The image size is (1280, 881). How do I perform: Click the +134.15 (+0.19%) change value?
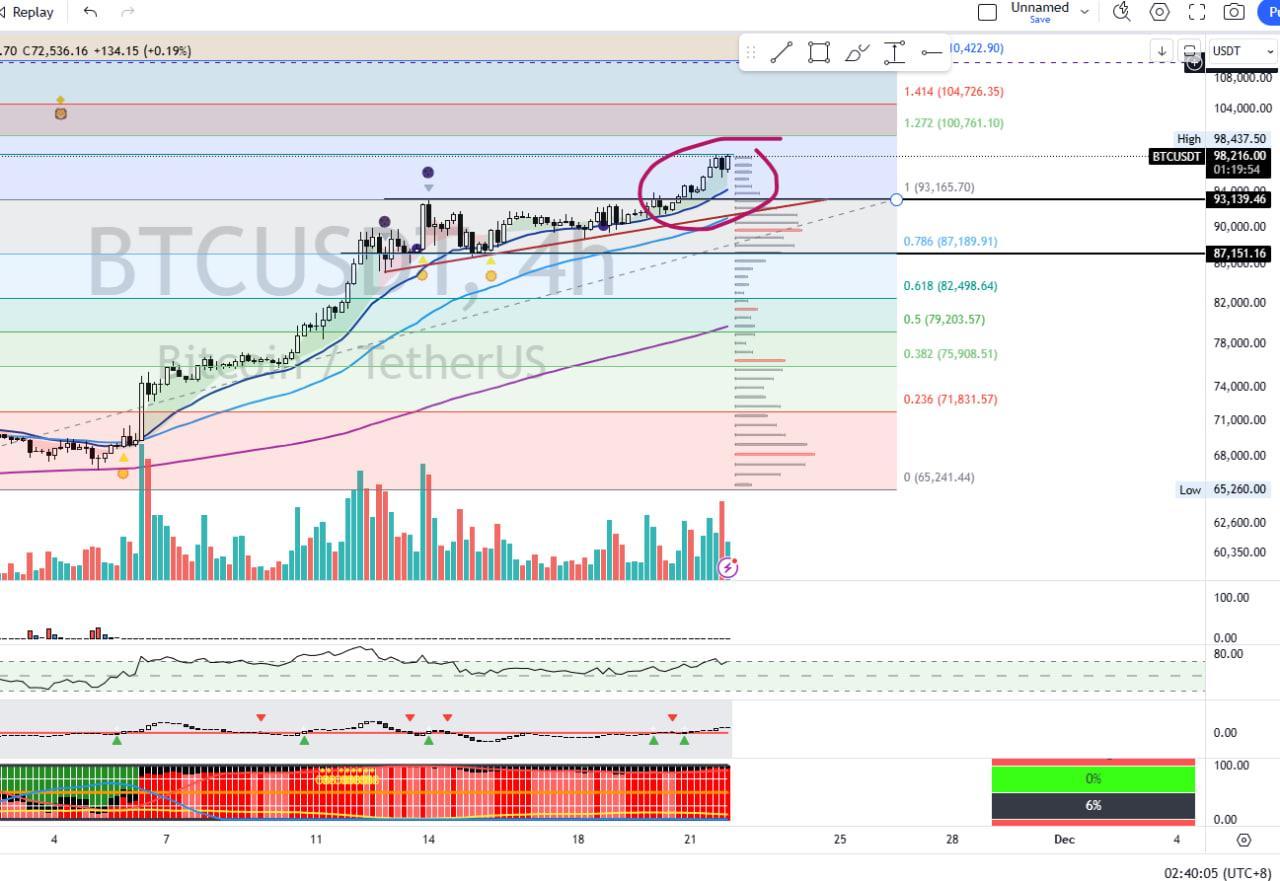[x=143, y=50]
